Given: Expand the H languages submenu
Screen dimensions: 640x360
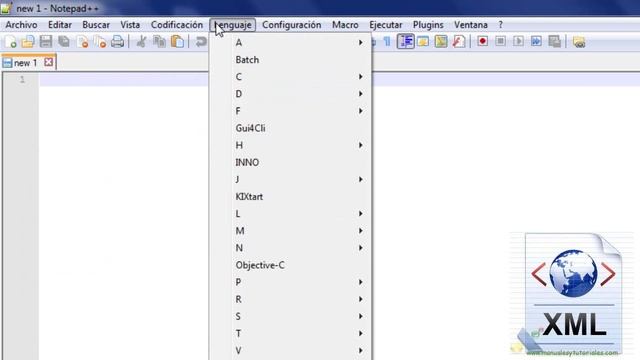Looking at the screenshot, I should click(x=291, y=145).
